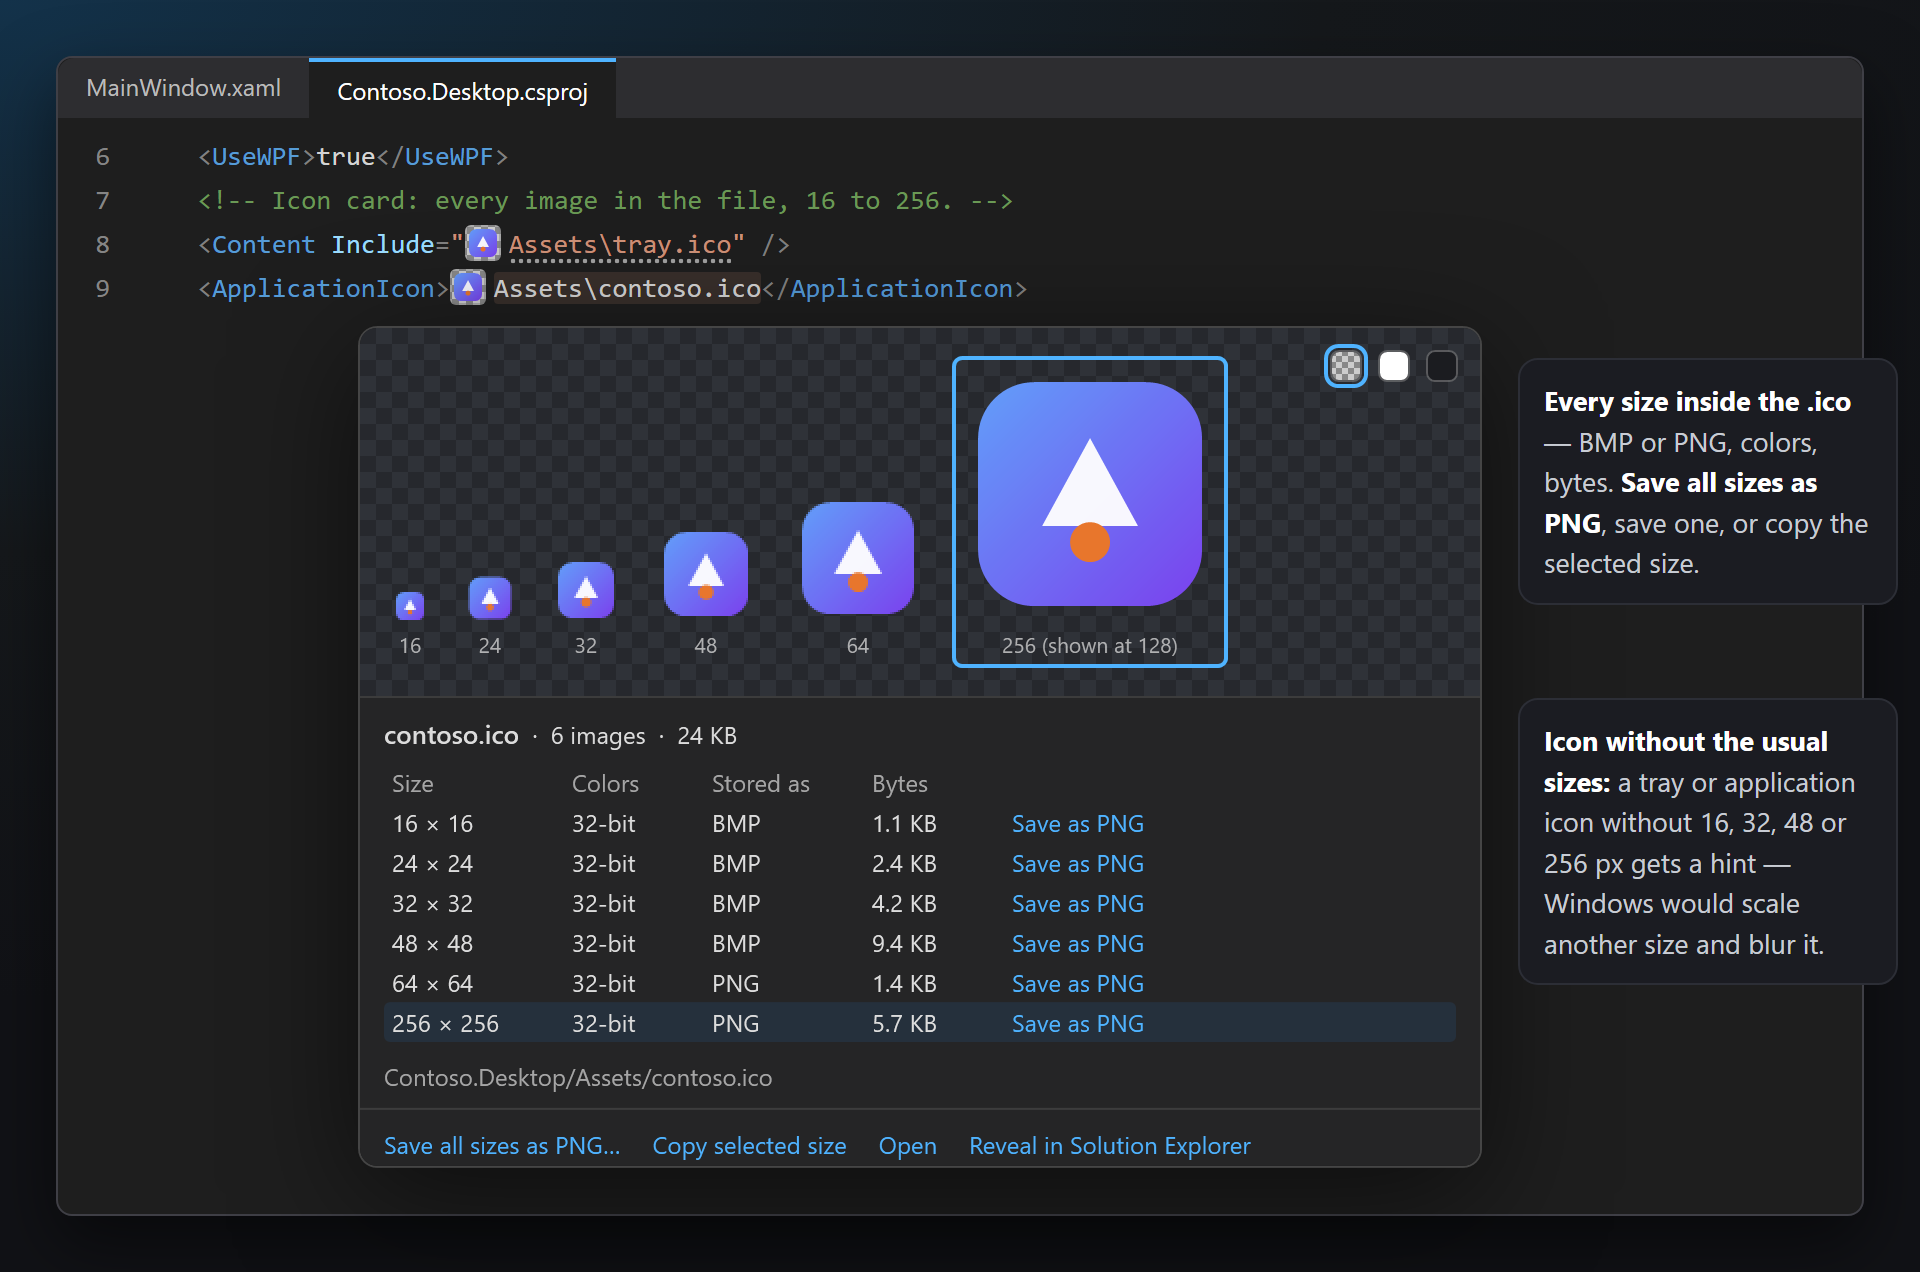Screen dimensions: 1920x1272
Task: Save the 24 × 24 image as PNG
Action: (x=1077, y=864)
